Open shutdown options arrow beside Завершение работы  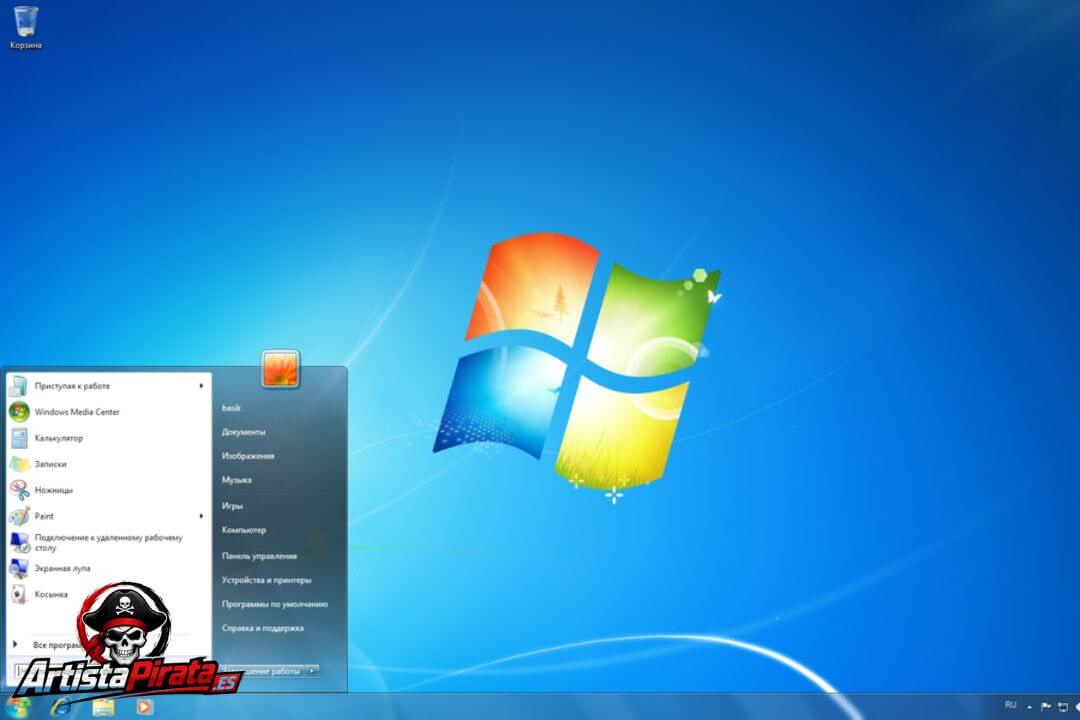click(312, 670)
